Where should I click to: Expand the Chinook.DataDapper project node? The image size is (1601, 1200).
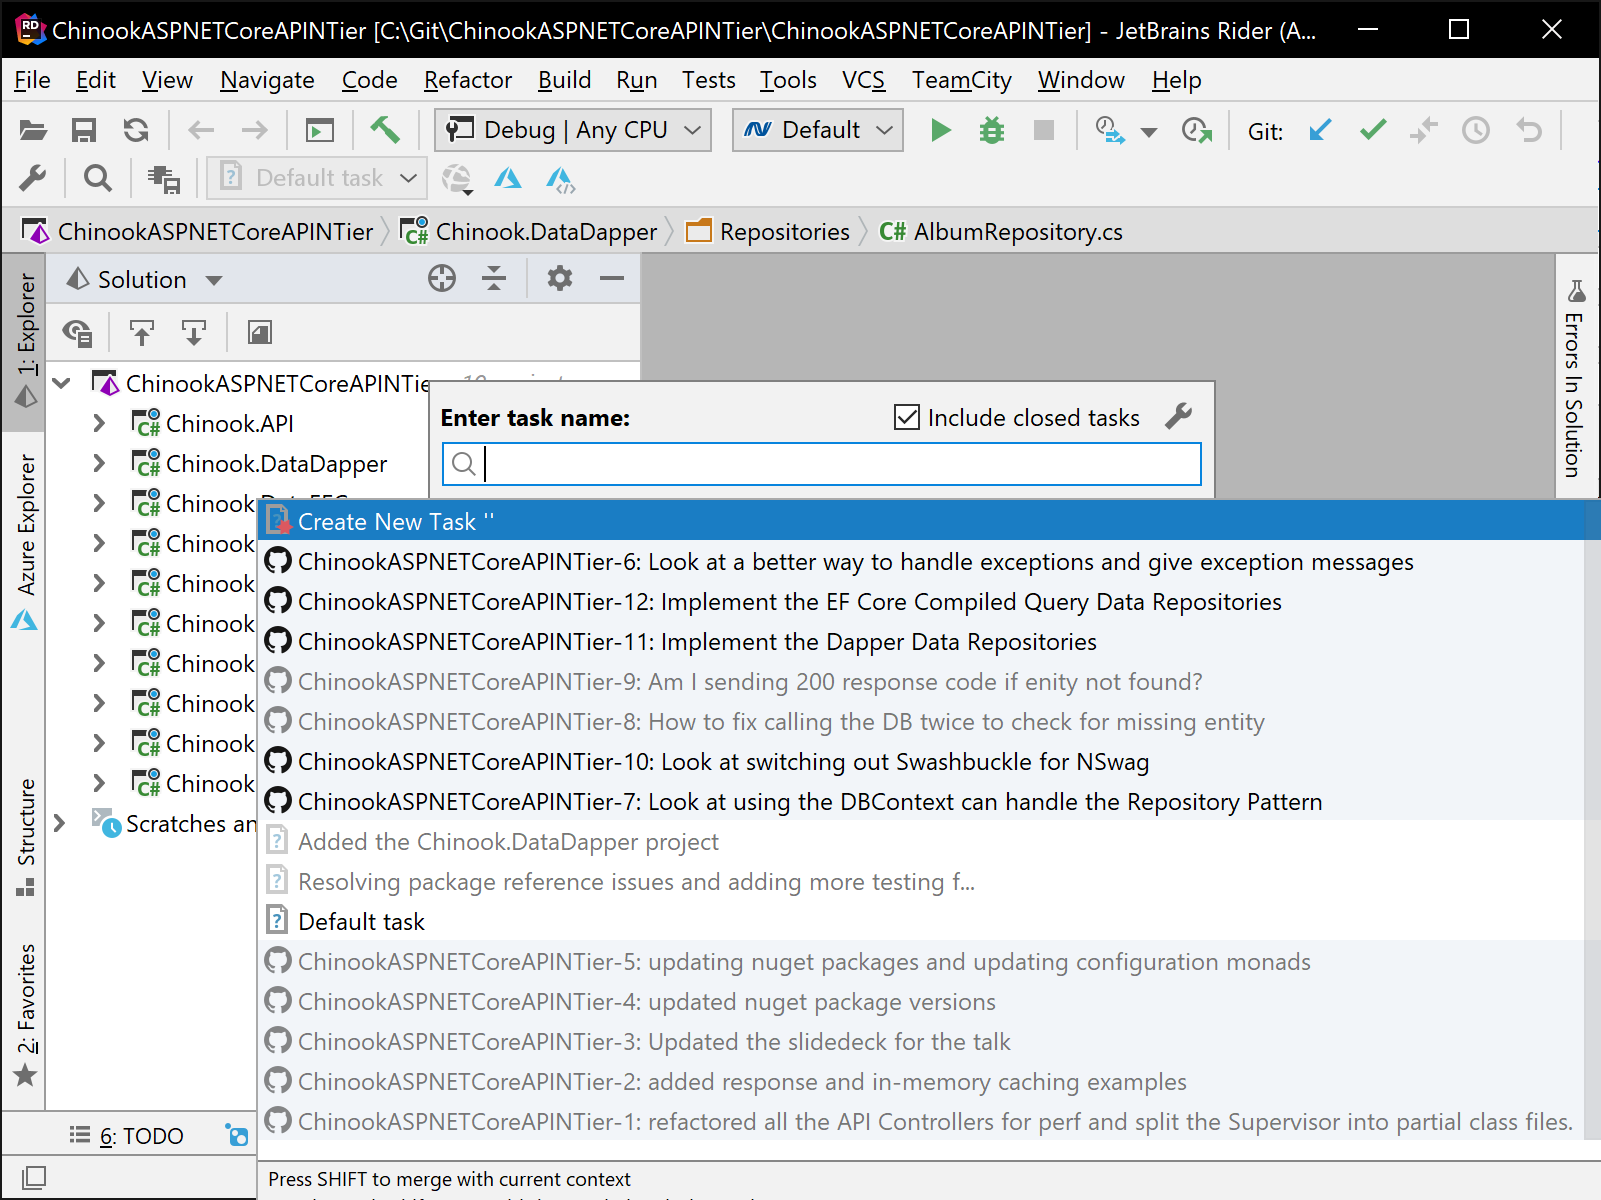(98, 463)
